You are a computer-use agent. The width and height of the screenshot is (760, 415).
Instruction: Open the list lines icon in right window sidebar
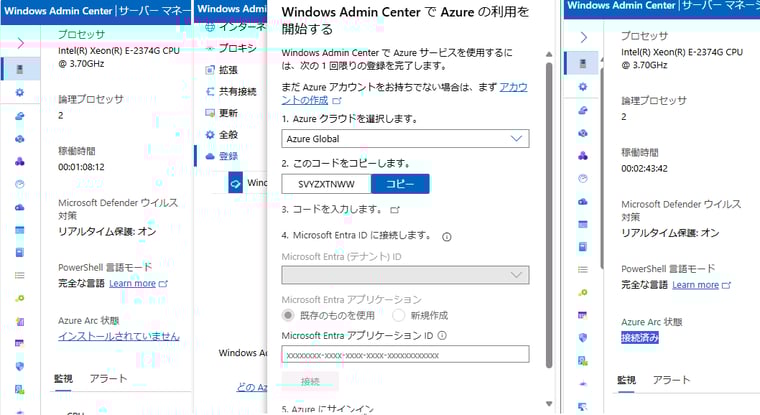(583, 270)
